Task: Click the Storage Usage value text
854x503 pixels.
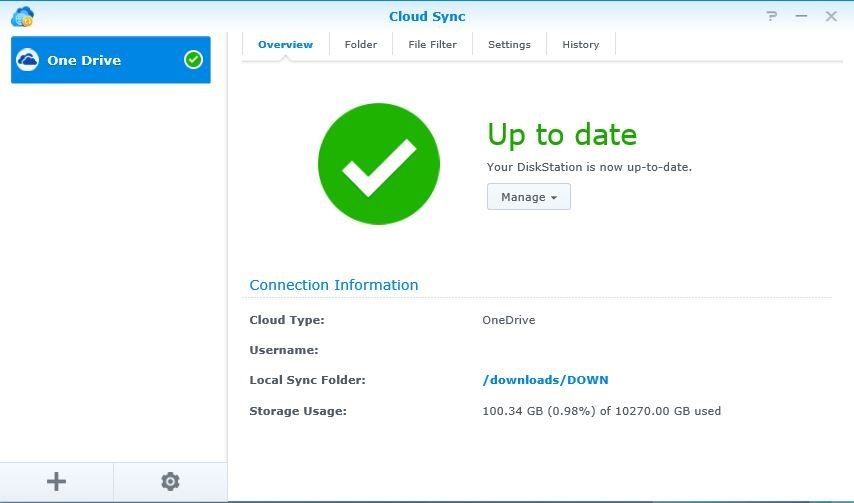Action: point(601,411)
